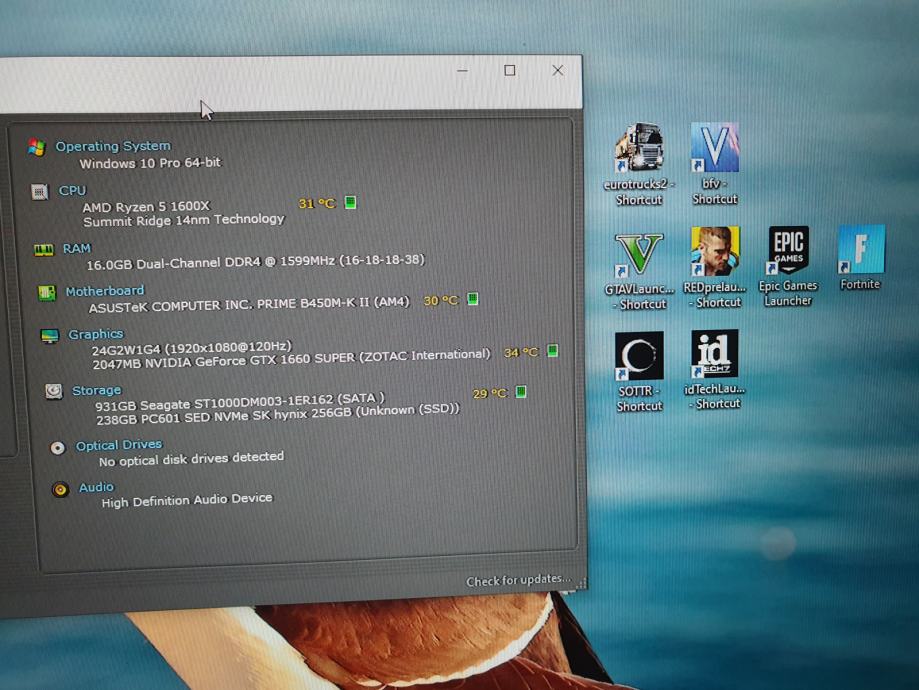Click the green Storage temperature indicator

pos(520,392)
